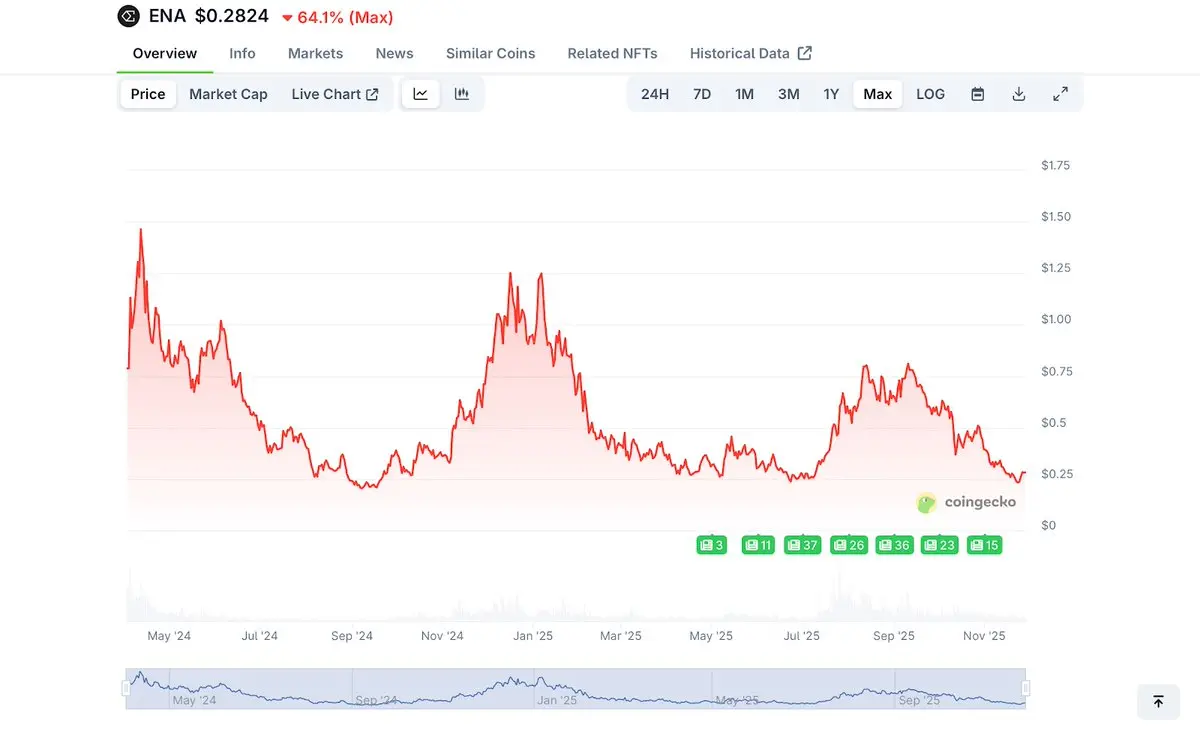Open Live Chart external link
The height and width of the screenshot is (729, 1200).
335,94
